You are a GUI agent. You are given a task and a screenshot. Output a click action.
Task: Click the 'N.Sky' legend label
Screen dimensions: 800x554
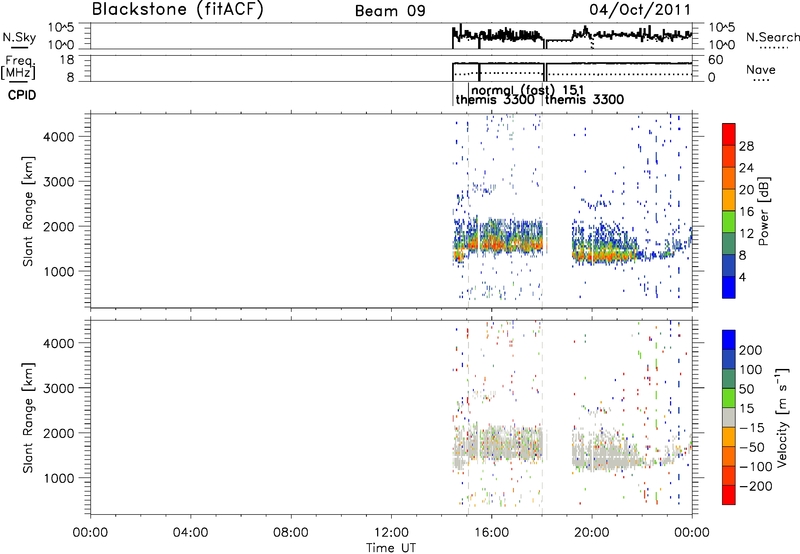point(19,37)
